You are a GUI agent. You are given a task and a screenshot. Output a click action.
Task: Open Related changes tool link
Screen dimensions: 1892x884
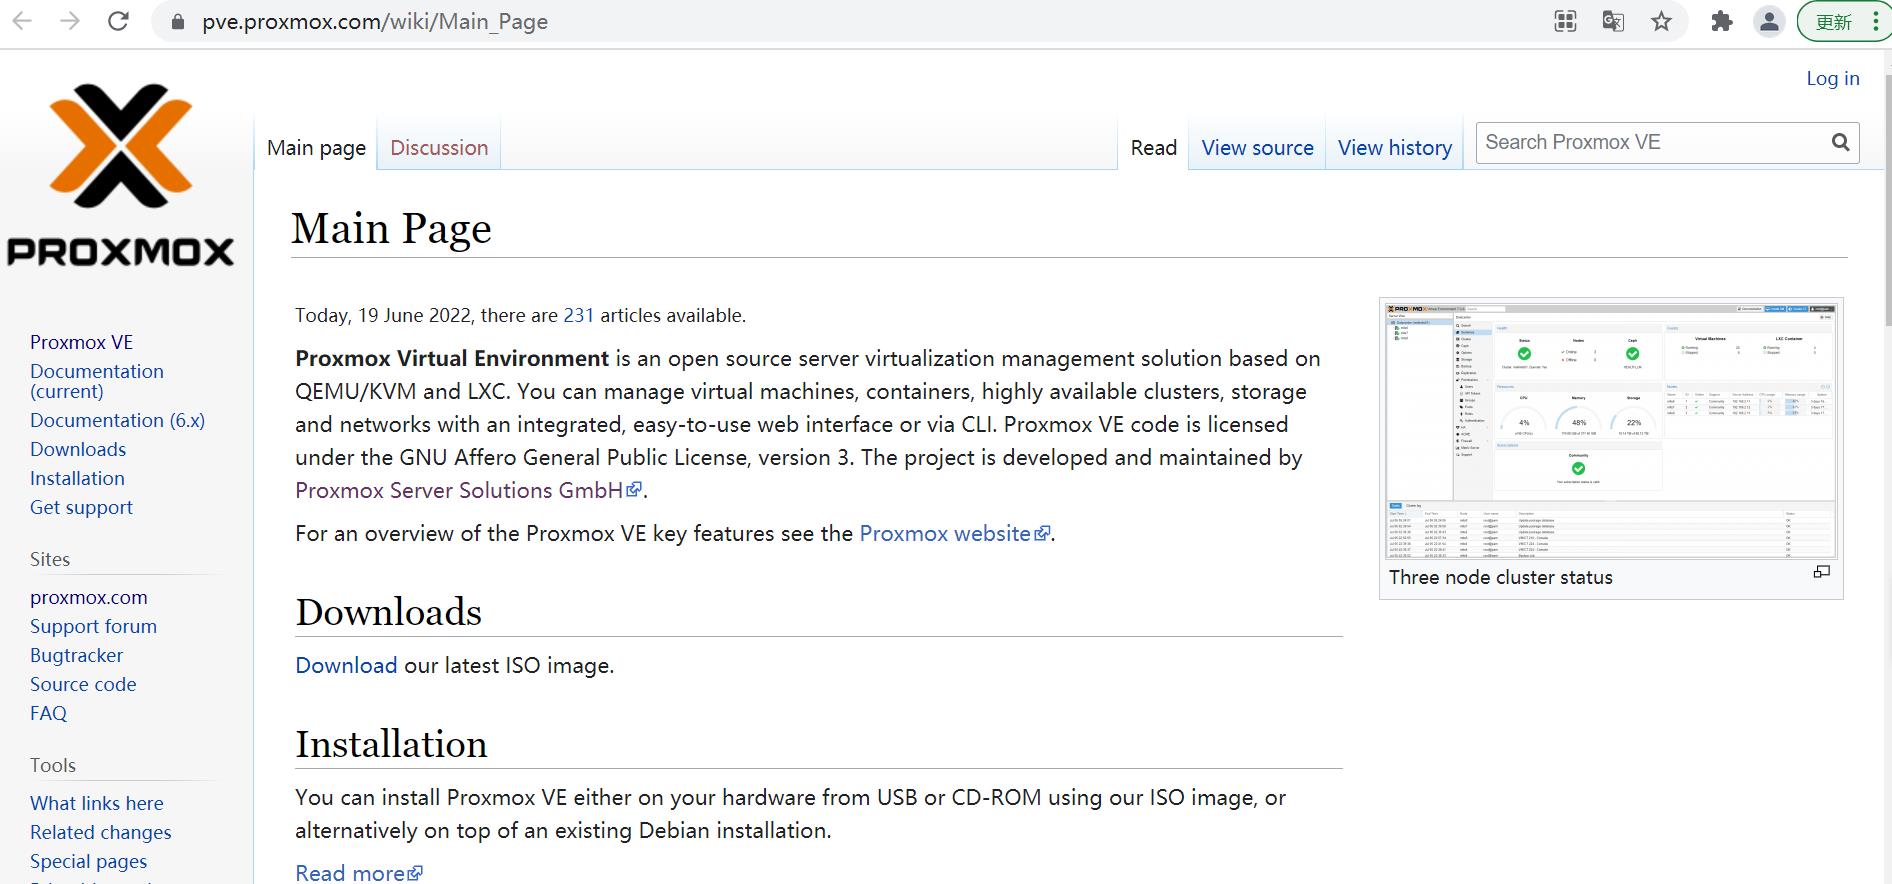[x=100, y=832]
